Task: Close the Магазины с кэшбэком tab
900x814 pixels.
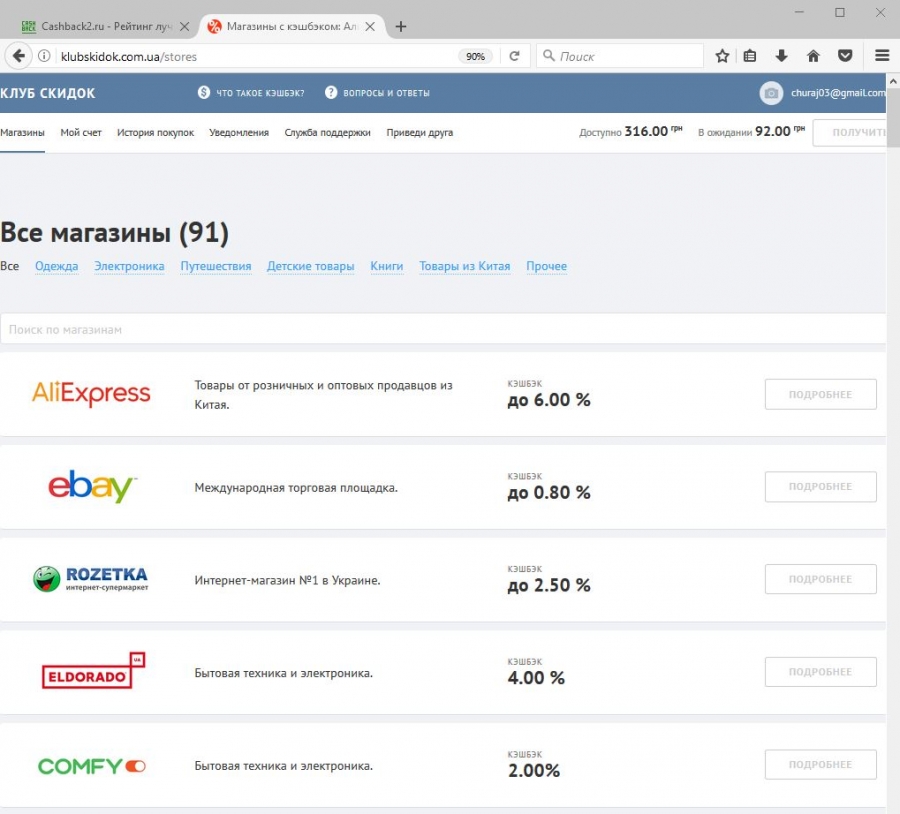Action: pyautogui.click(x=370, y=26)
